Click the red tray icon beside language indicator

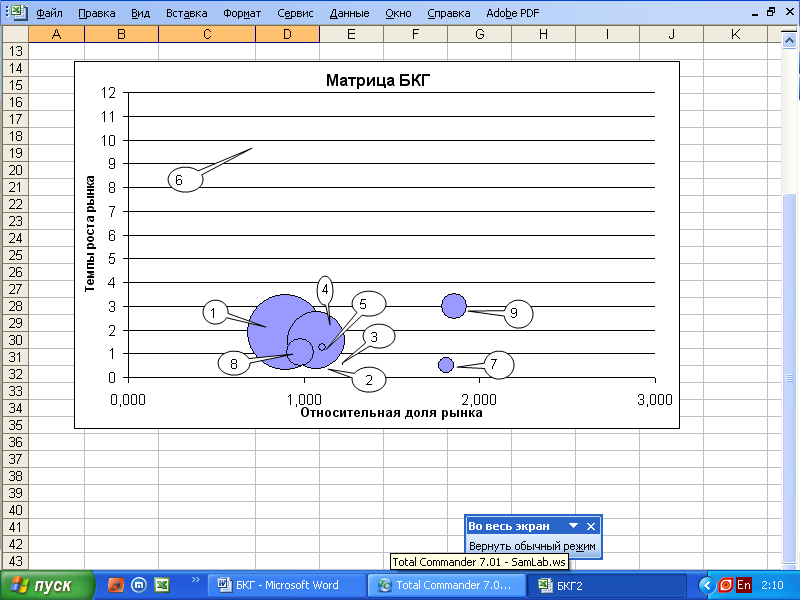726,585
